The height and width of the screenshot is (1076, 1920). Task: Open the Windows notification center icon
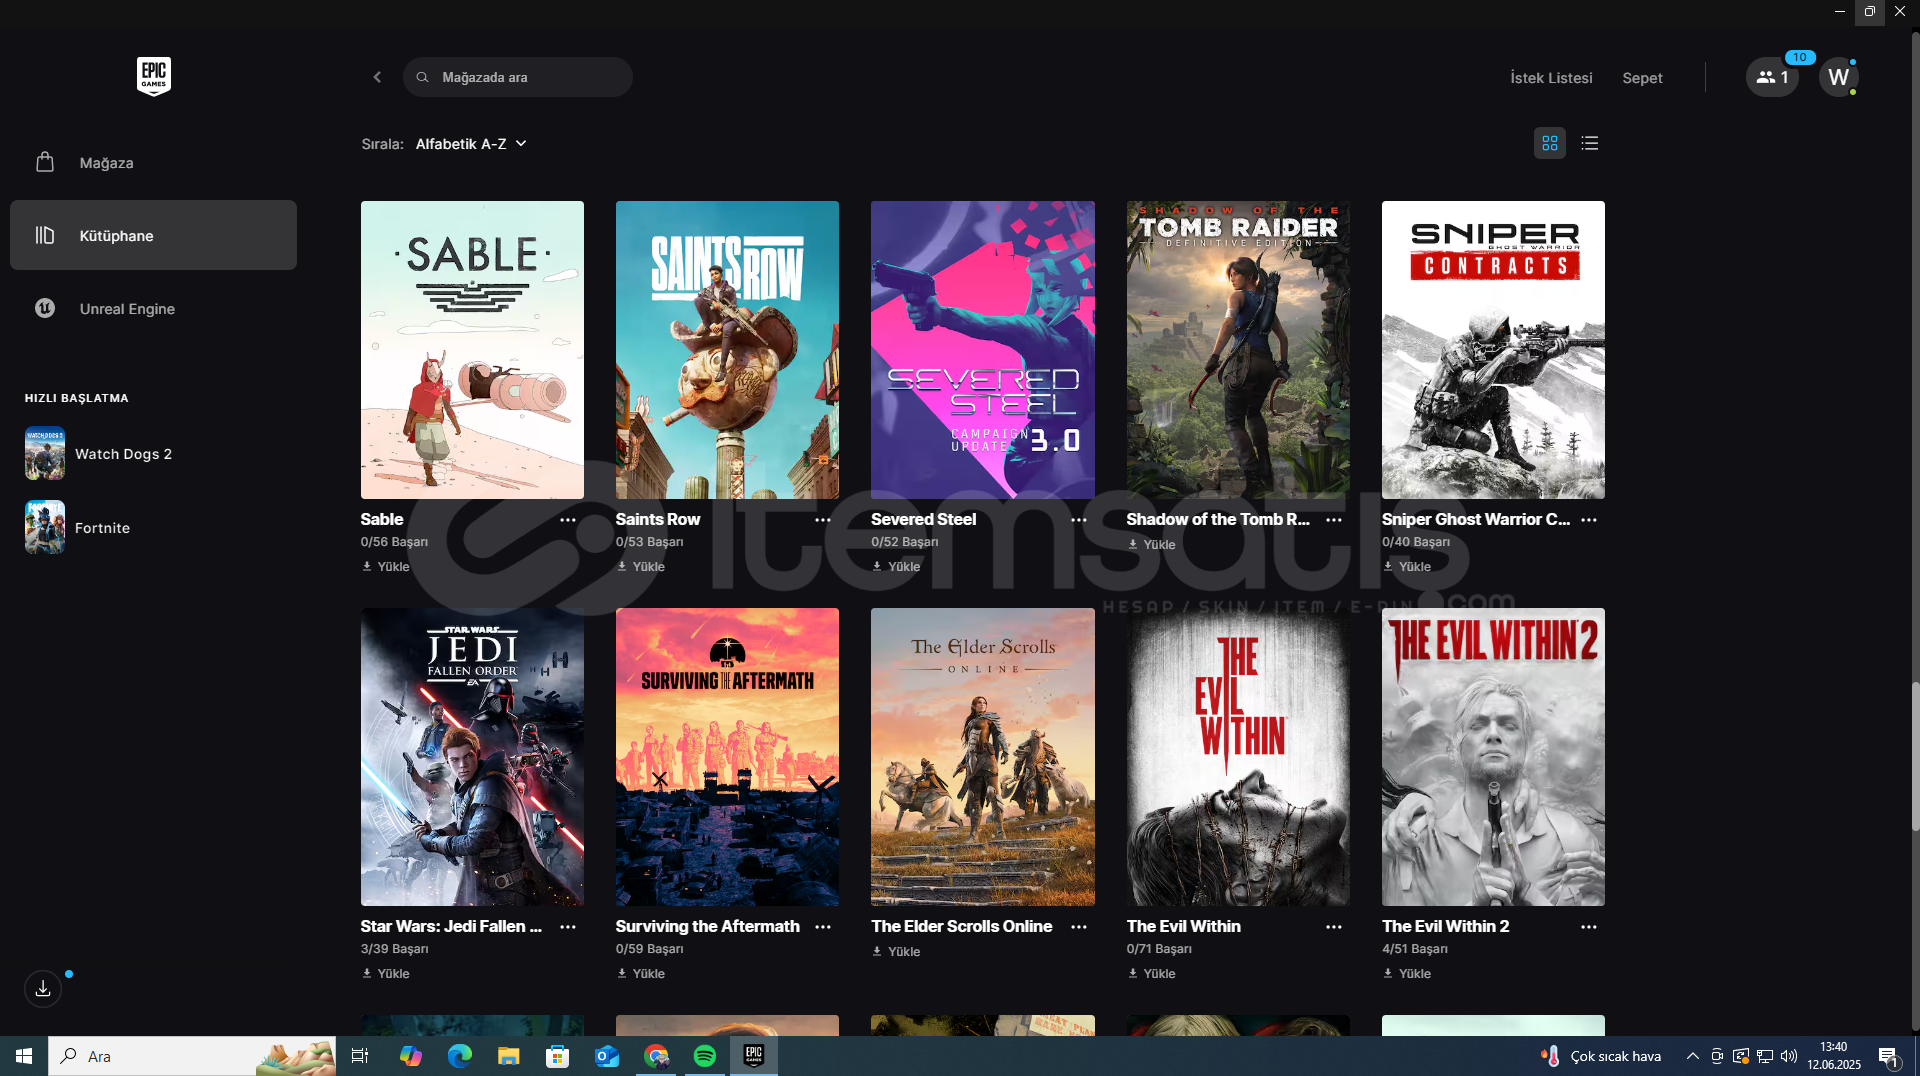(1889, 1056)
